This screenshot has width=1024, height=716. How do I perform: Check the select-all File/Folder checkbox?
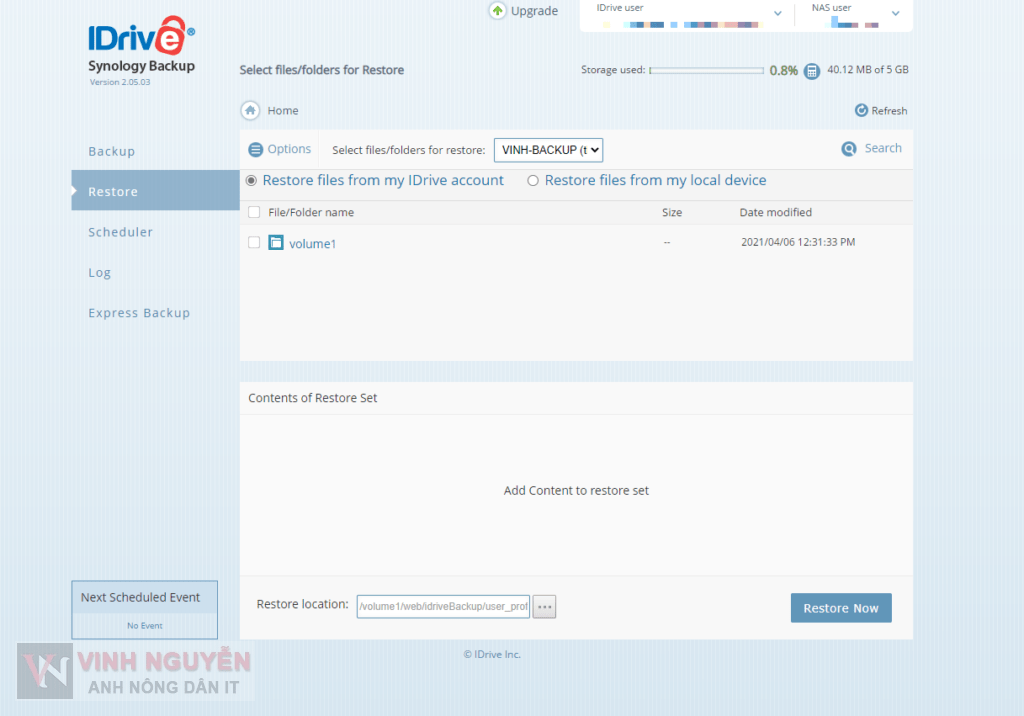(x=254, y=212)
